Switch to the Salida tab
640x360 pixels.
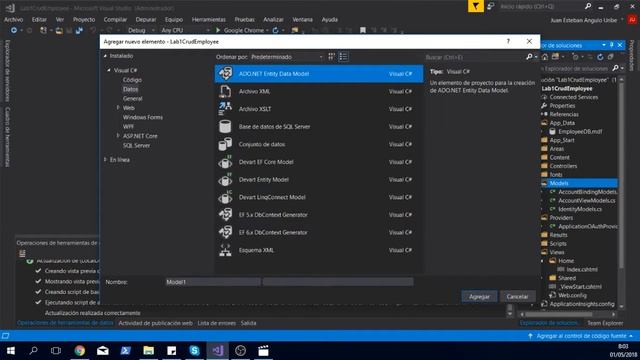pyautogui.click(x=248, y=323)
